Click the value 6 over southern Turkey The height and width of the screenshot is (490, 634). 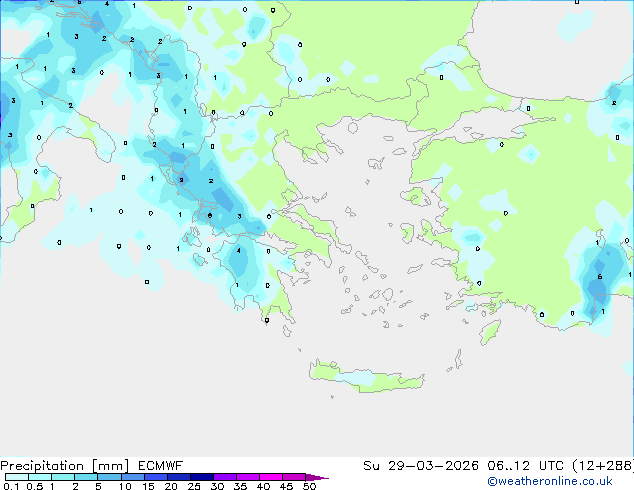pos(600,277)
